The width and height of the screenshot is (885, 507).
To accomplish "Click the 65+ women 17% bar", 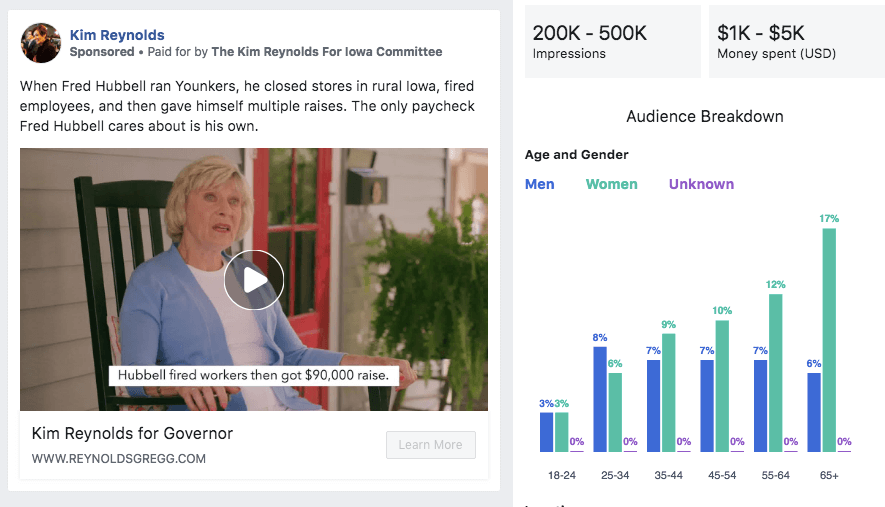I will pos(829,340).
